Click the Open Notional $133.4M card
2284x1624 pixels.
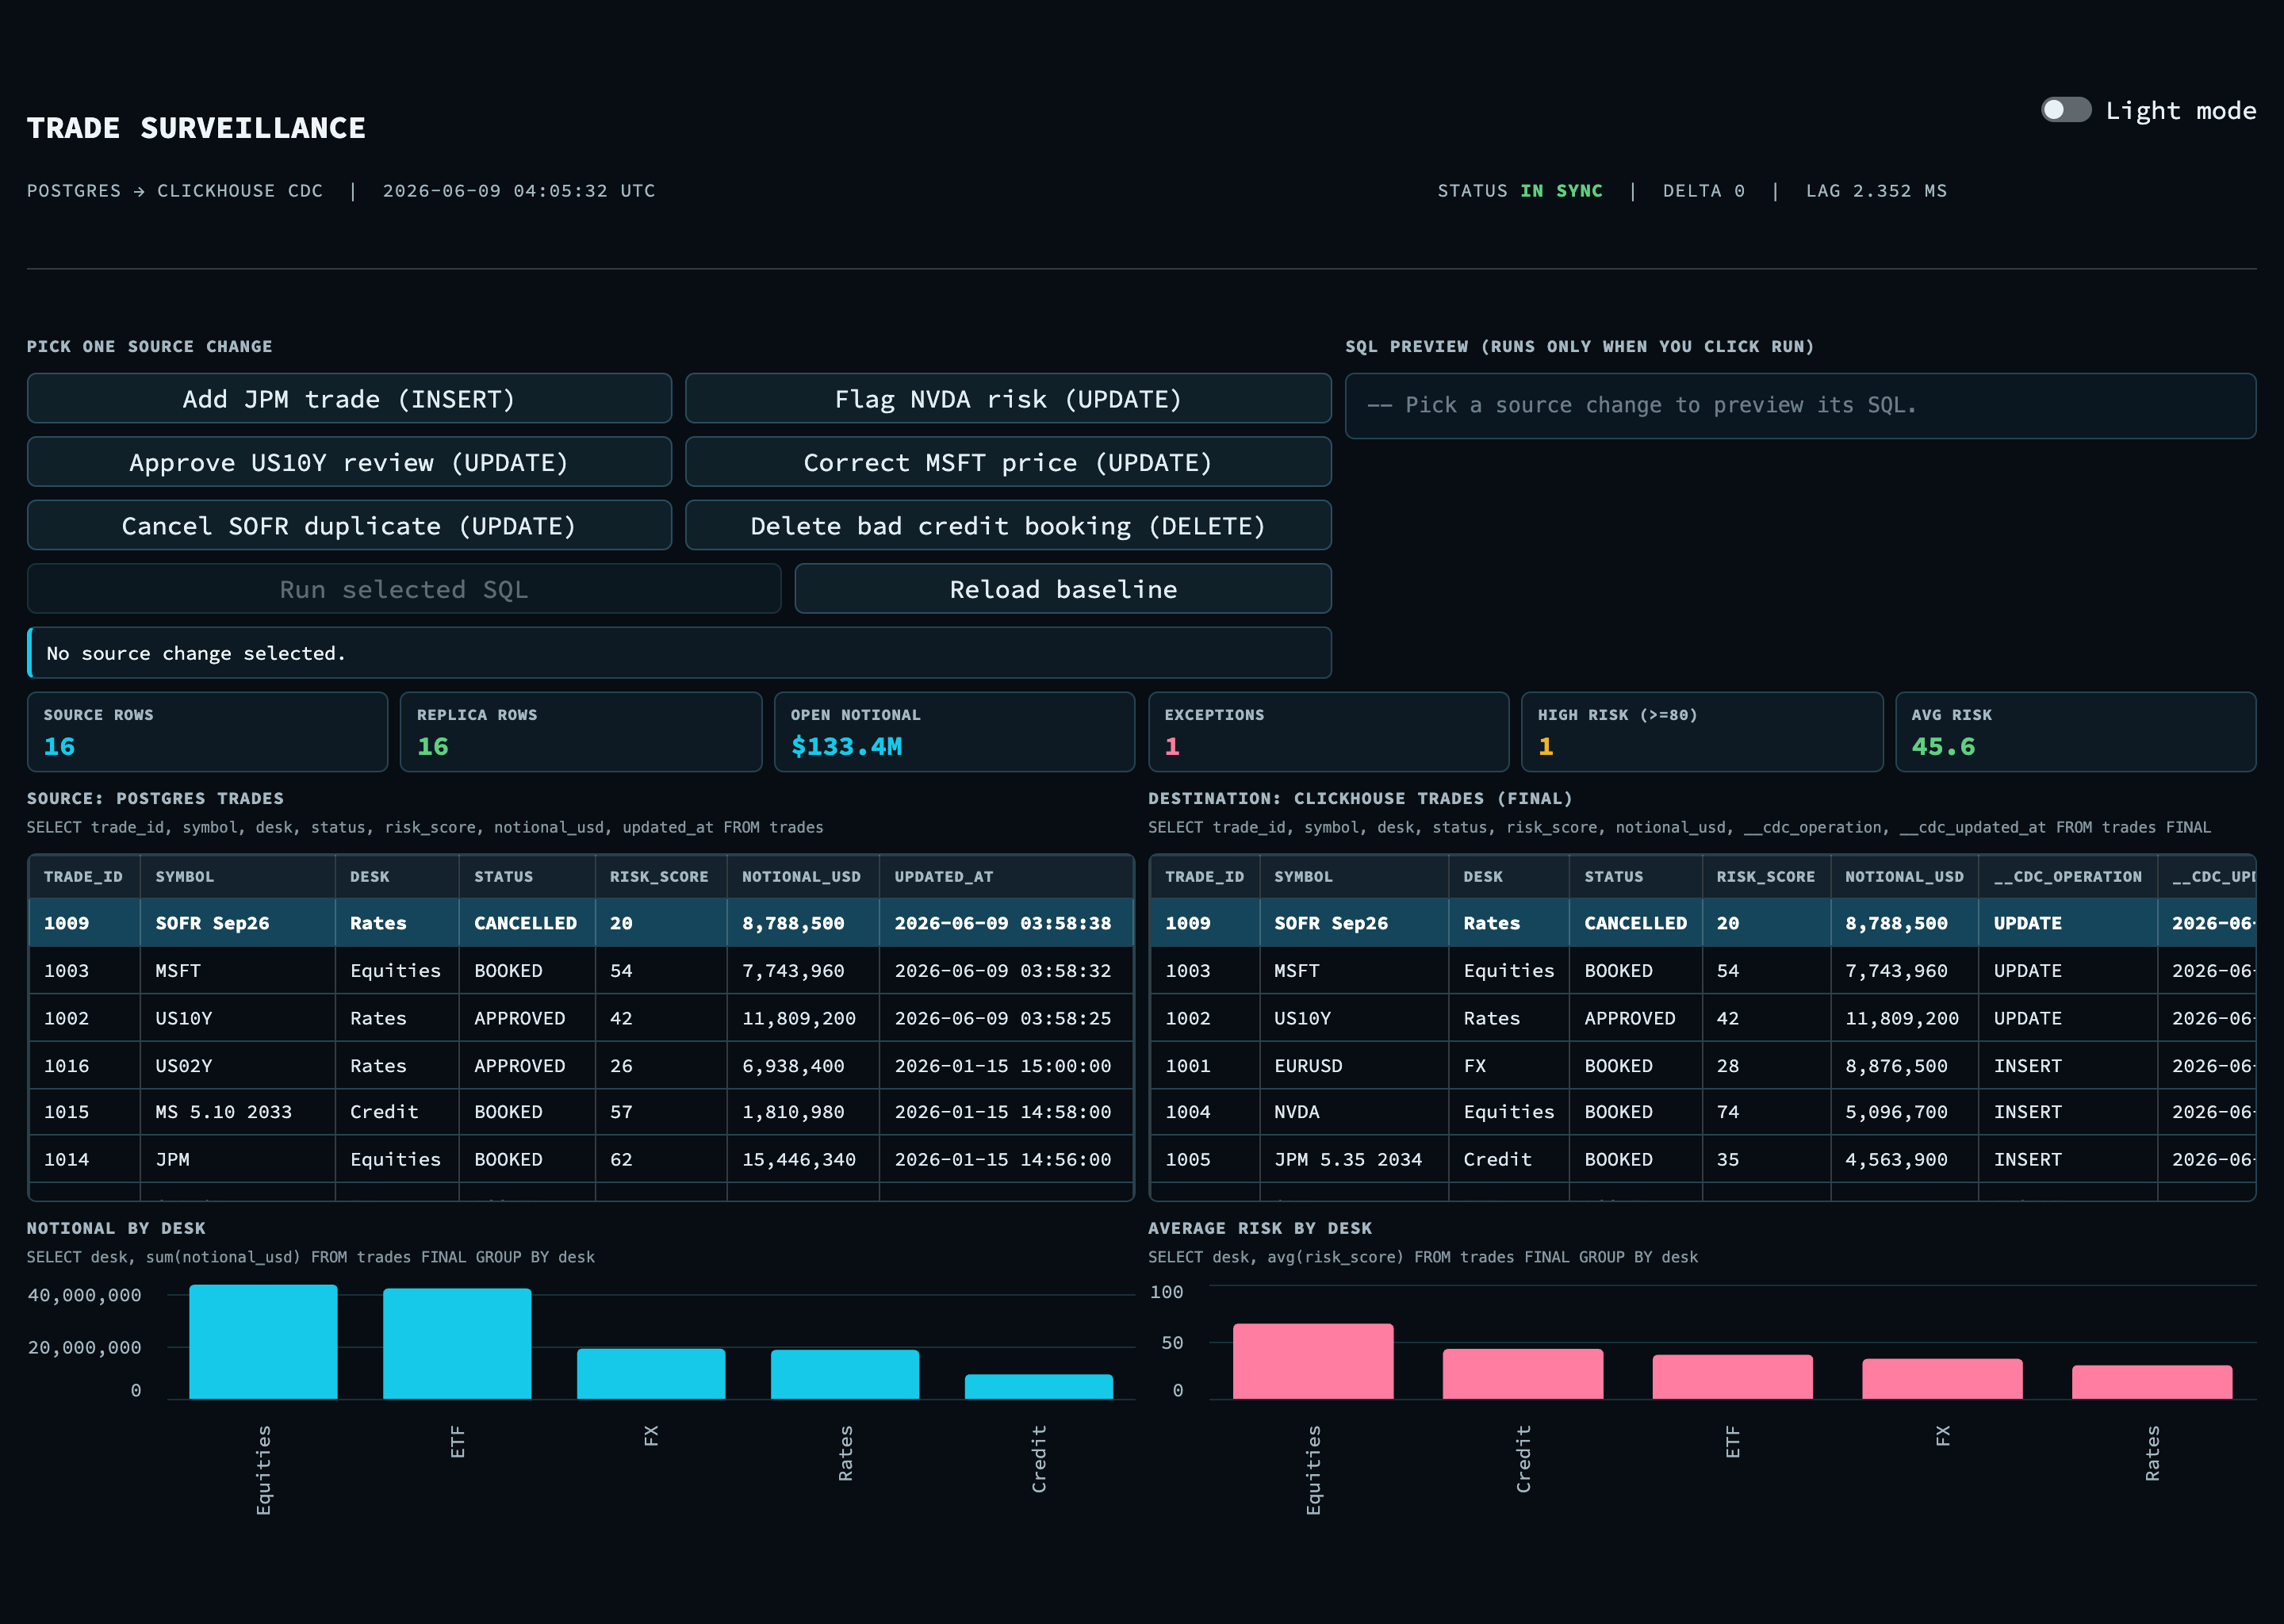point(954,732)
